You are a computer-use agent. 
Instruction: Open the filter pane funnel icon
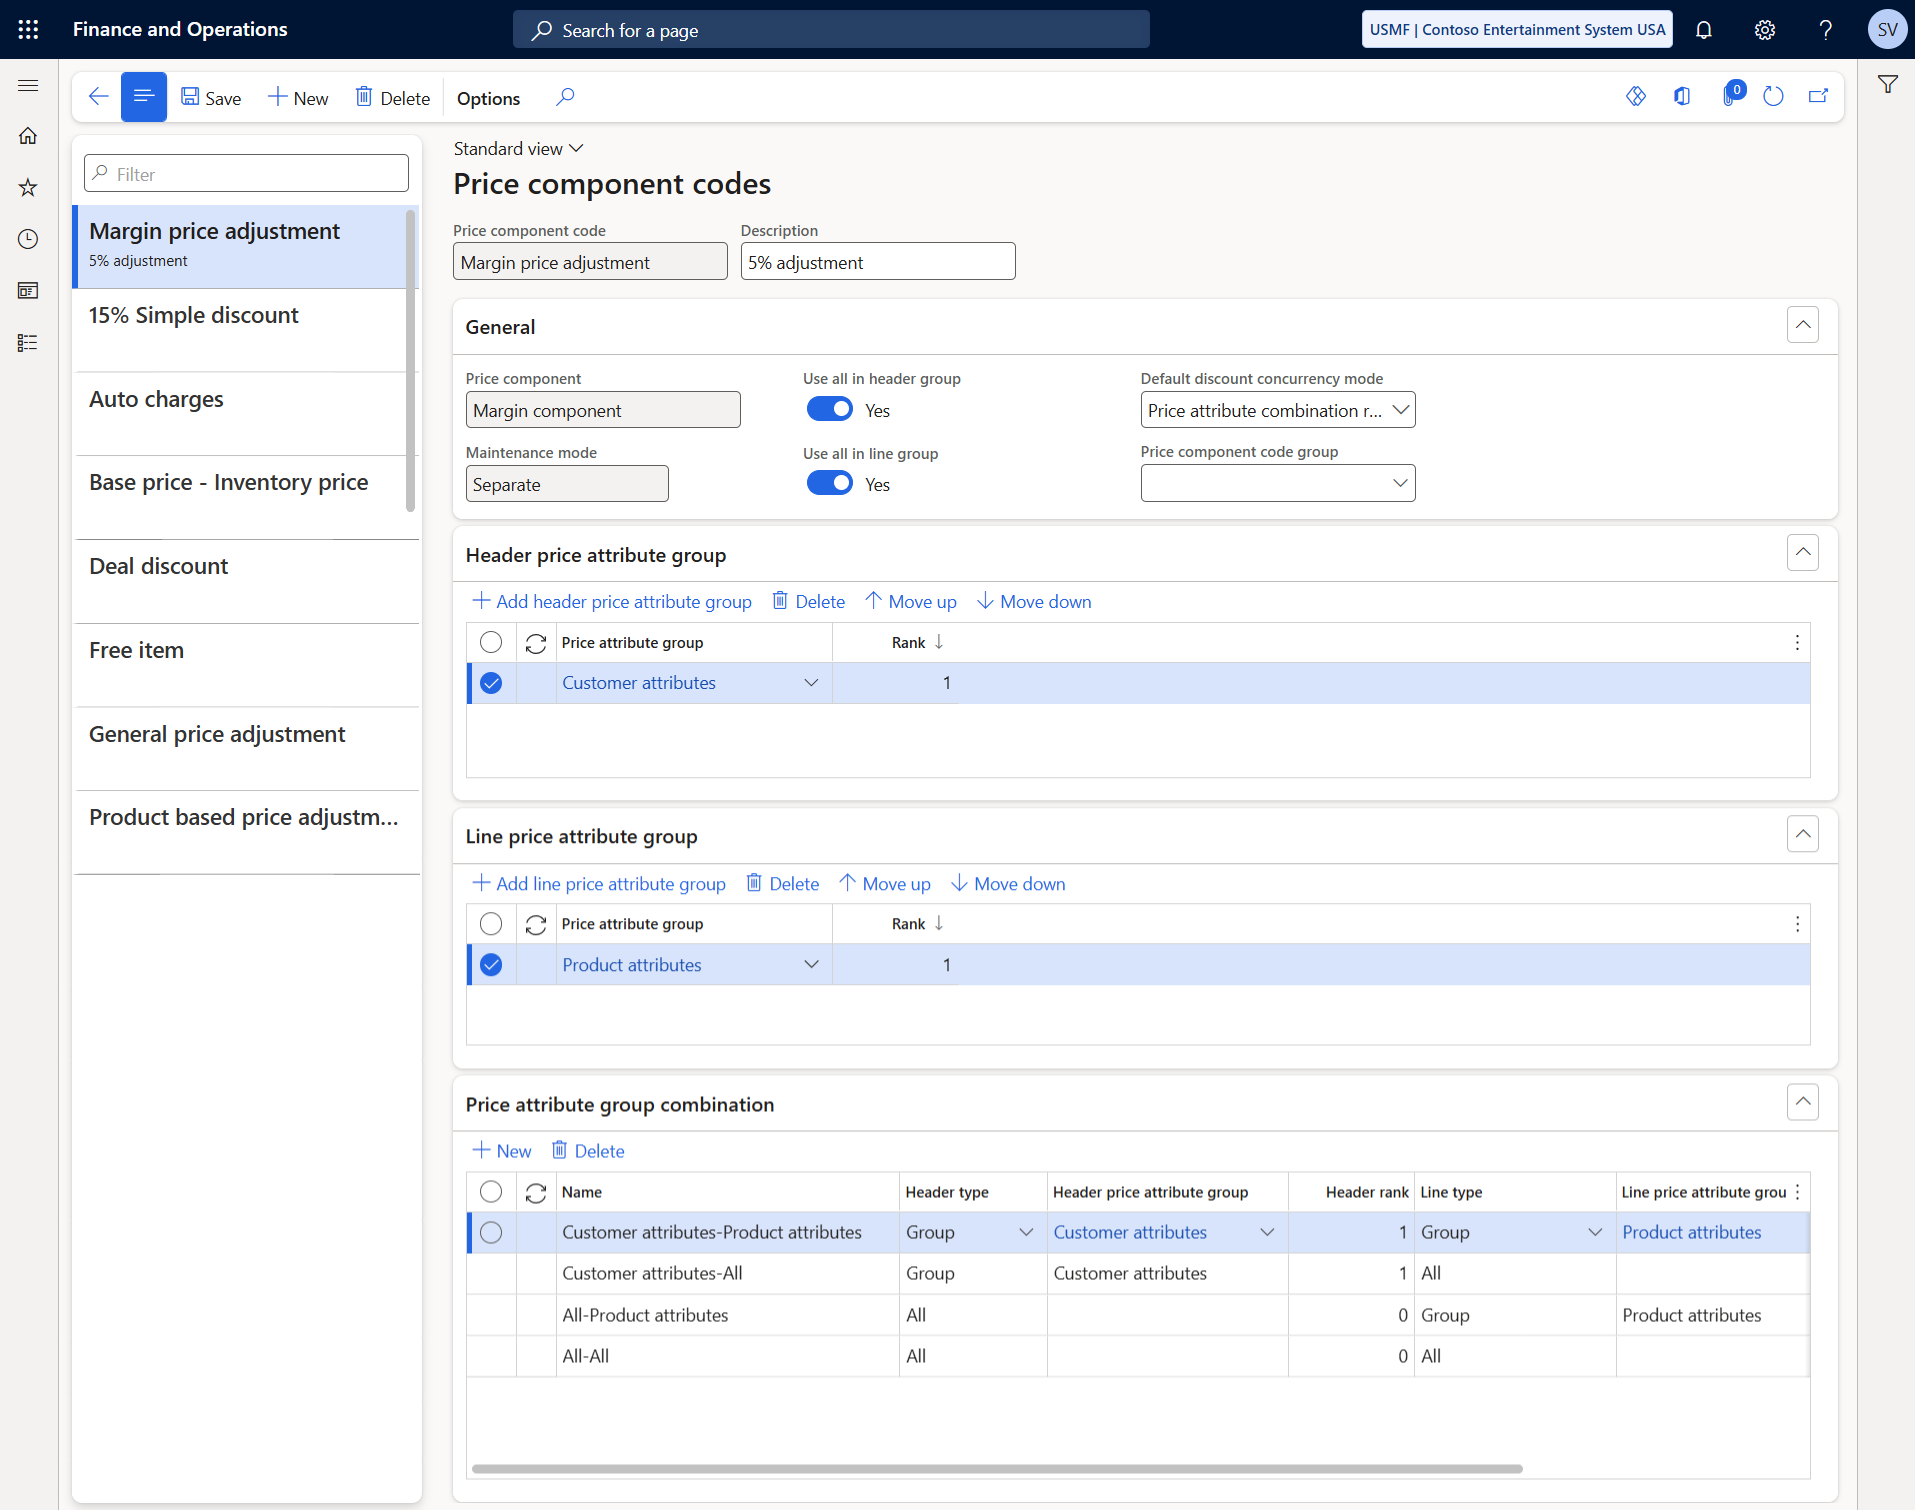point(1887,85)
